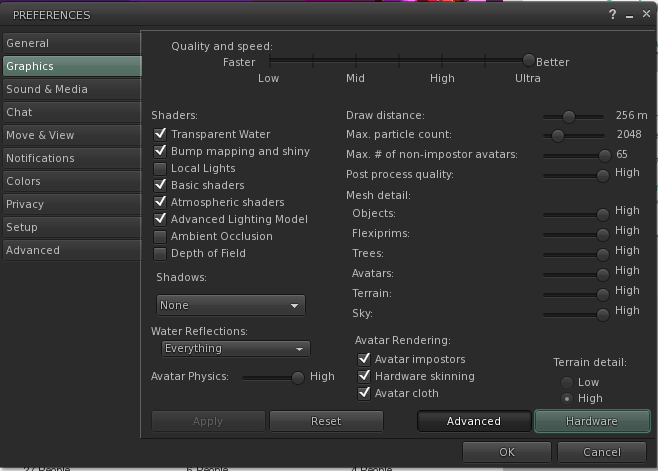
Task: Expand the Water Reflections dropdown
Action: point(235,349)
